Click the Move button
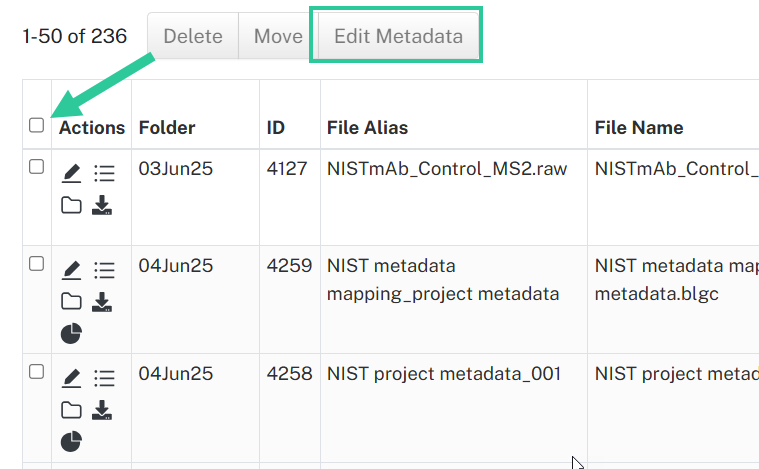Viewport: 759px width, 469px height. [278, 36]
